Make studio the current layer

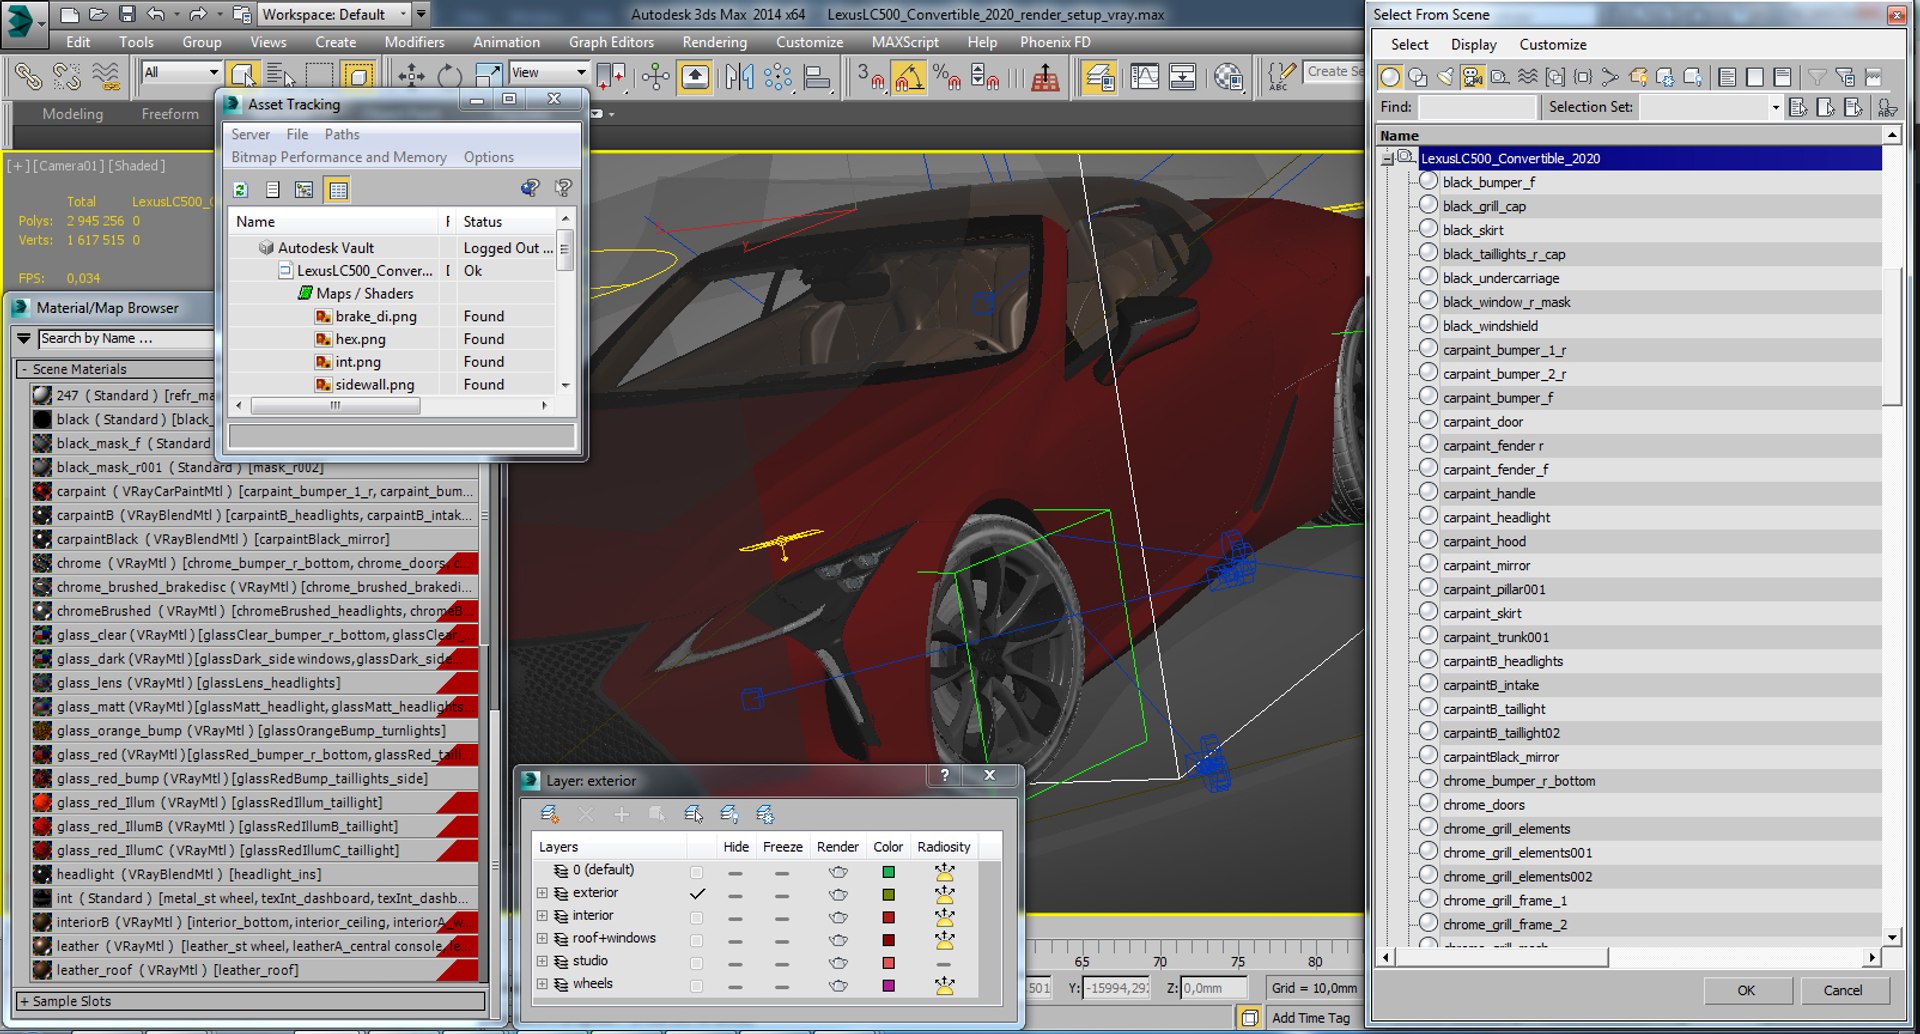pyautogui.click(x=697, y=963)
